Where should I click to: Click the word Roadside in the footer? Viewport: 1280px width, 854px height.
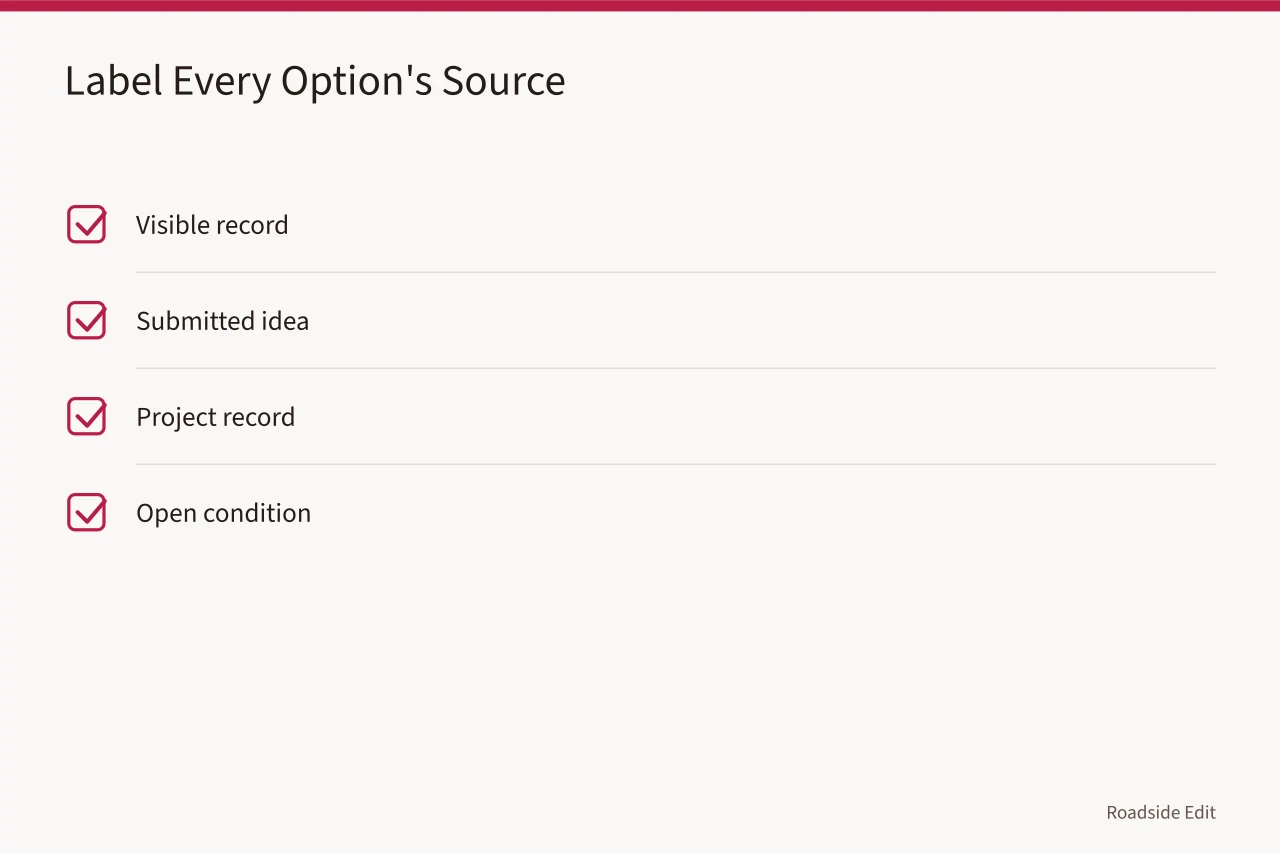coord(1143,812)
